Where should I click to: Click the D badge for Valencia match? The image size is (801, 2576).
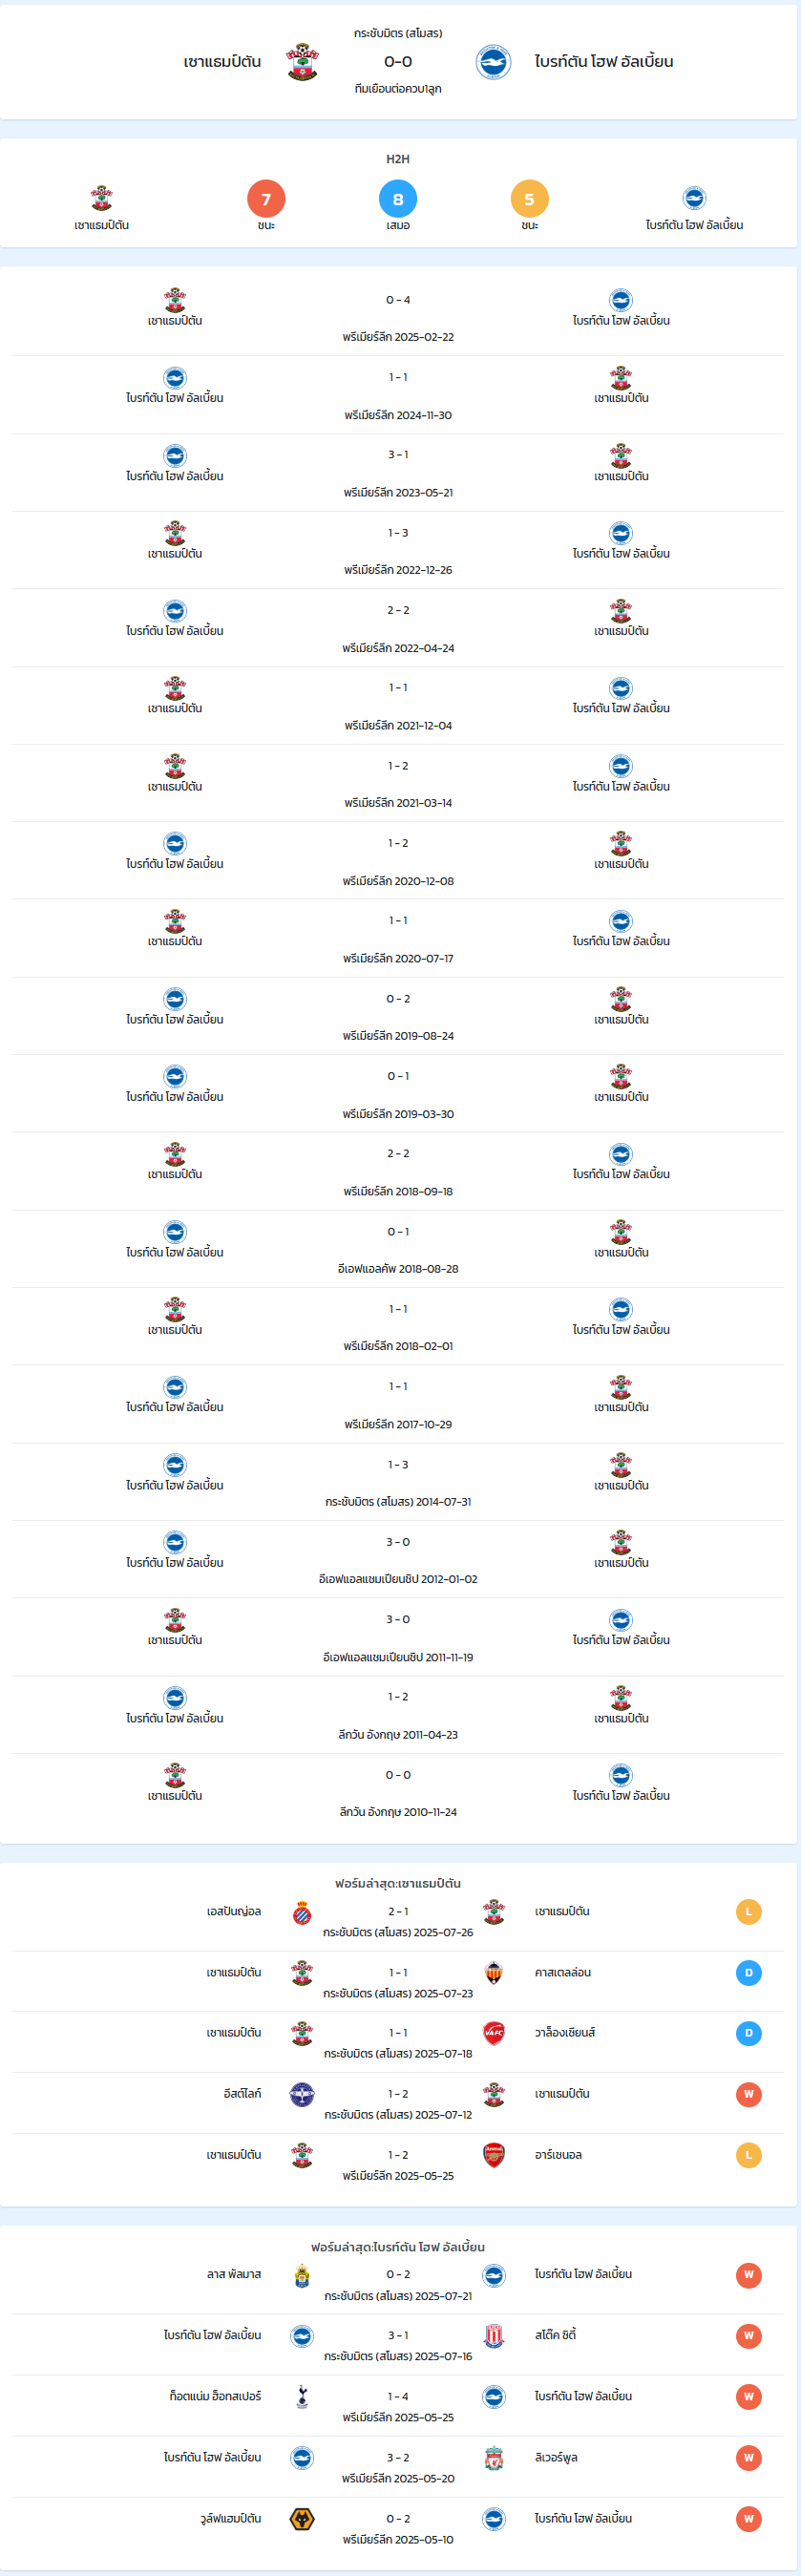[x=748, y=2032]
